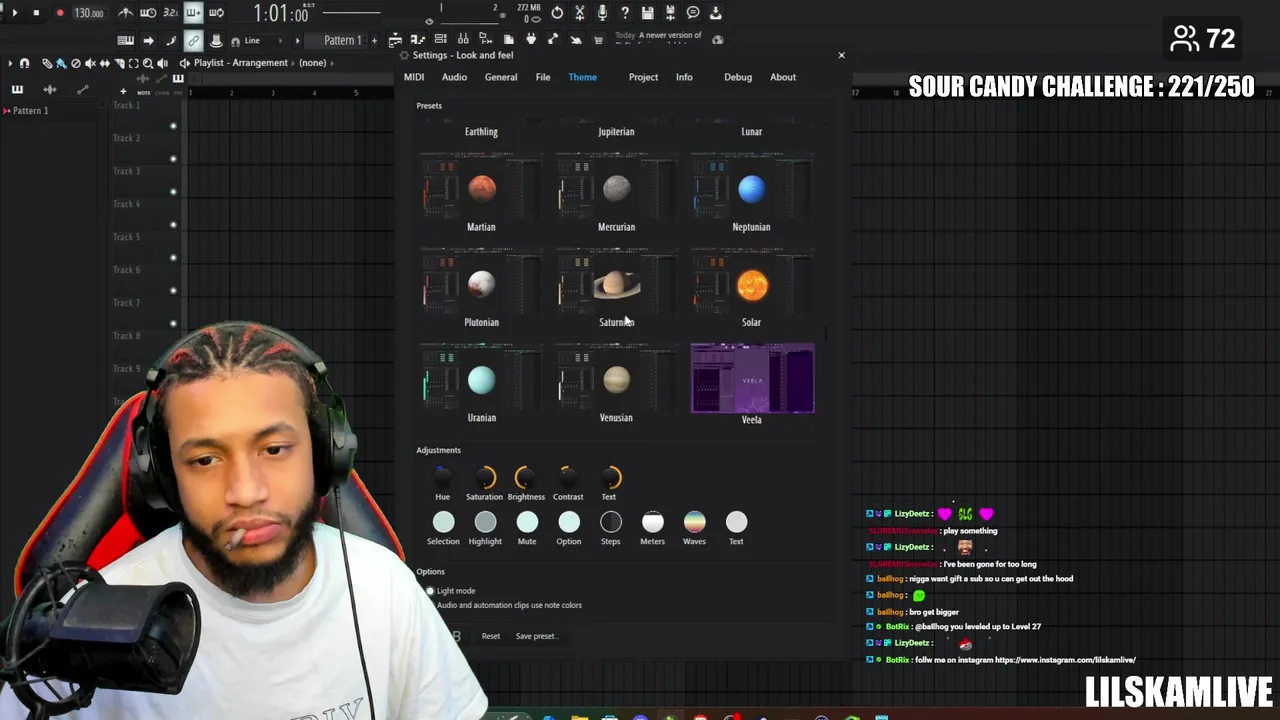Image resolution: width=1280 pixels, height=720 pixels.
Task: Toggle the highlighted link icon in the toolbar
Action: (x=193, y=40)
